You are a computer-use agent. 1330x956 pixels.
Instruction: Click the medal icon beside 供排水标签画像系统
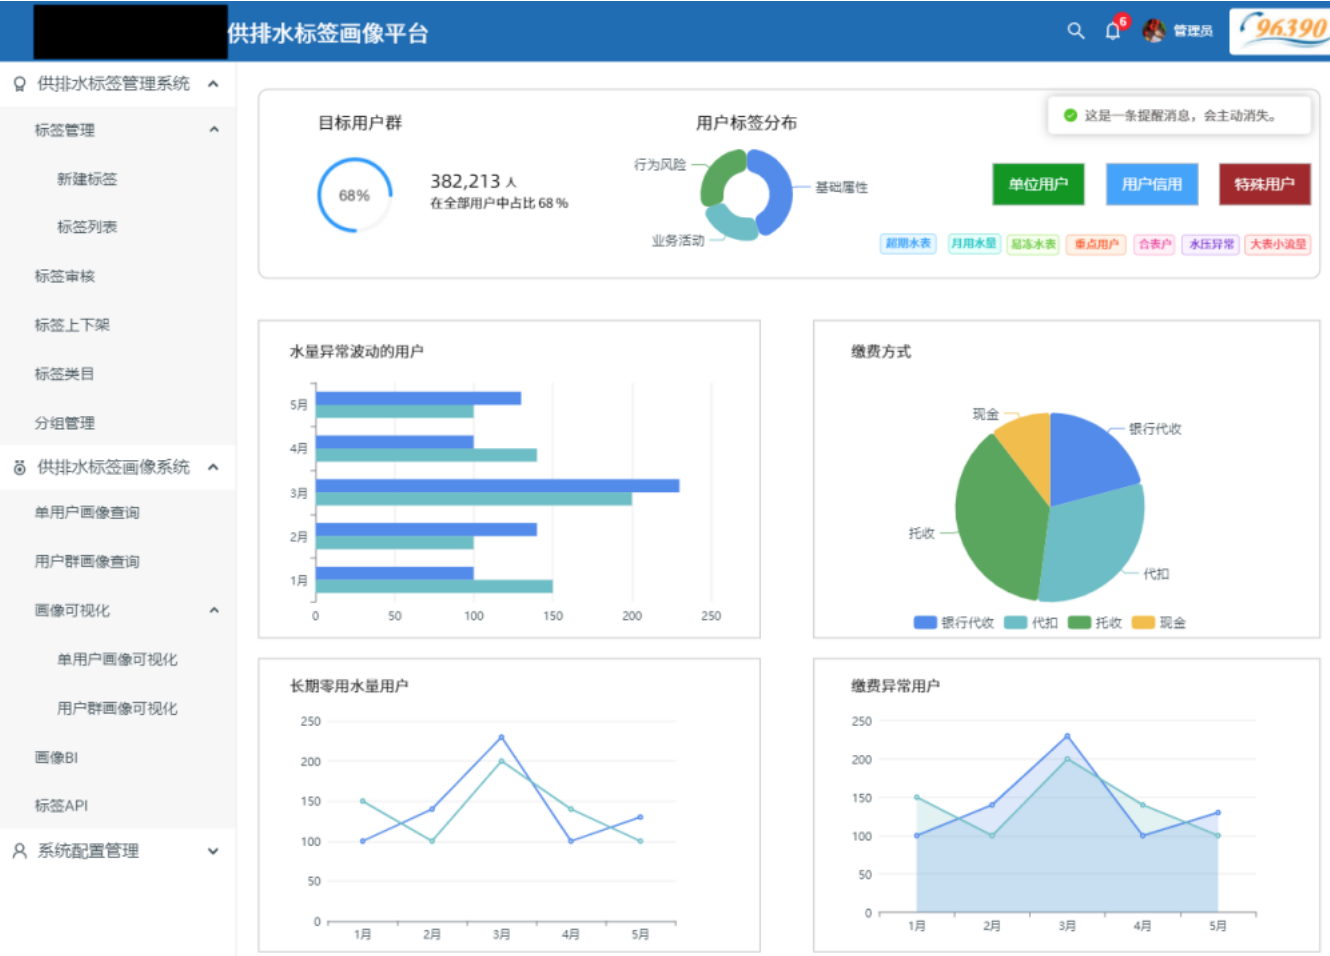tap(19, 467)
